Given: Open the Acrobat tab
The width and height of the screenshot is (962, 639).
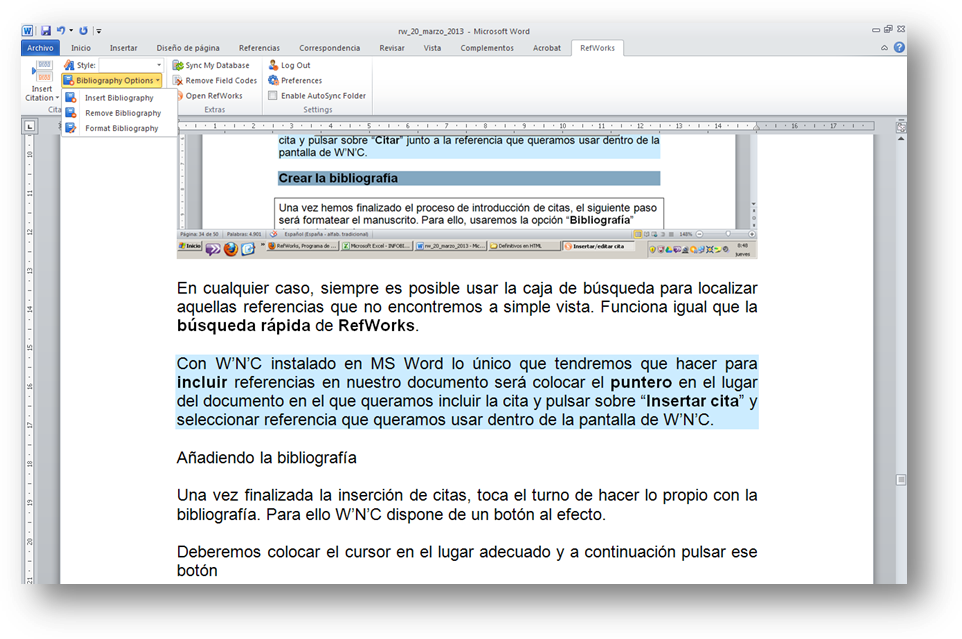Looking at the screenshot, I should pos(547,48).
